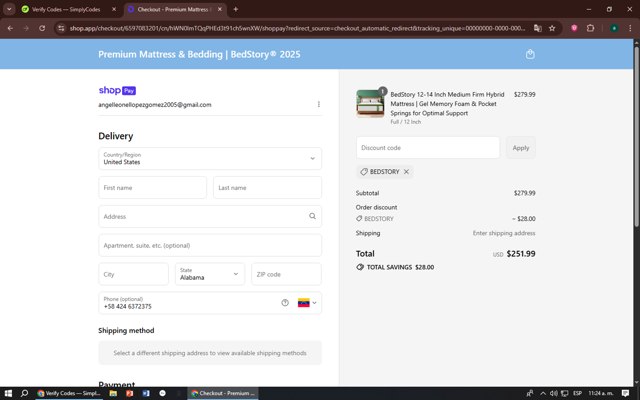Click the browser forward arrow
Screen dimensions: 640x400
(26, 28)
